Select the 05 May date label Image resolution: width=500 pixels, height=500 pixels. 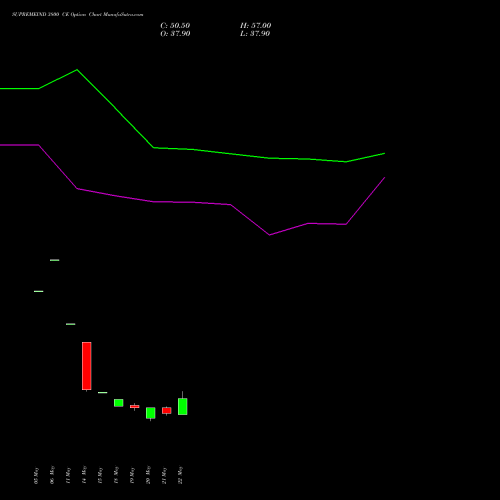click(x=36, y=475)
